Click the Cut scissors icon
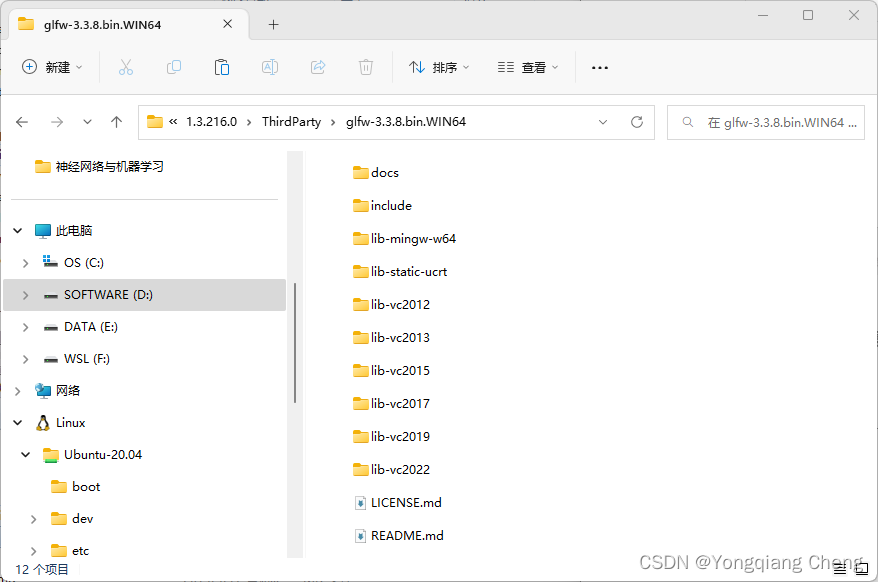878x582 pixels. point(126,67)
